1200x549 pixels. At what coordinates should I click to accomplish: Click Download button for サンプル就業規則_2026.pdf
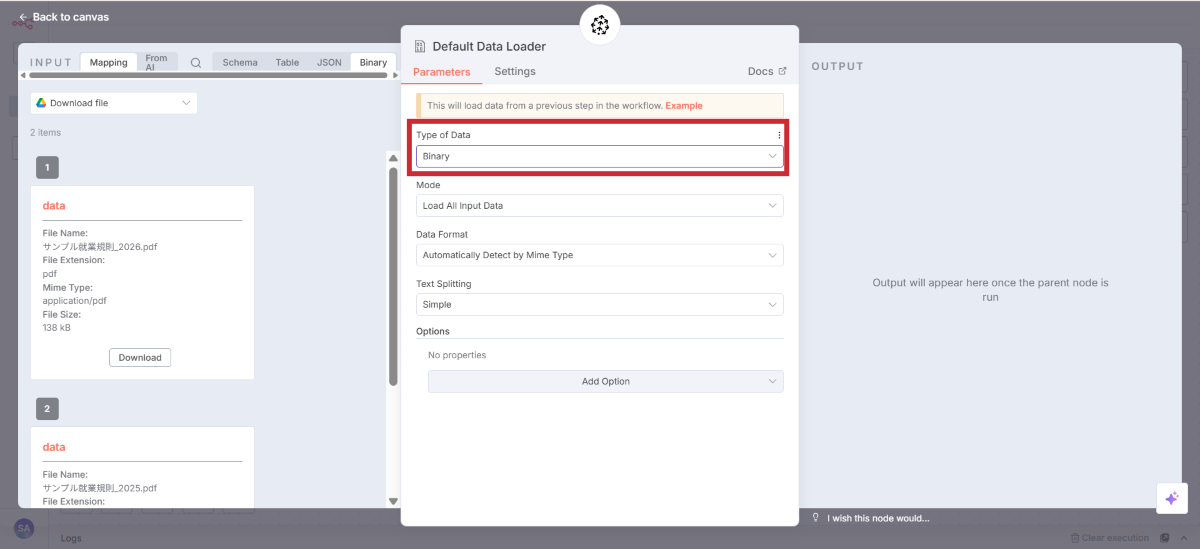point(140,358)
